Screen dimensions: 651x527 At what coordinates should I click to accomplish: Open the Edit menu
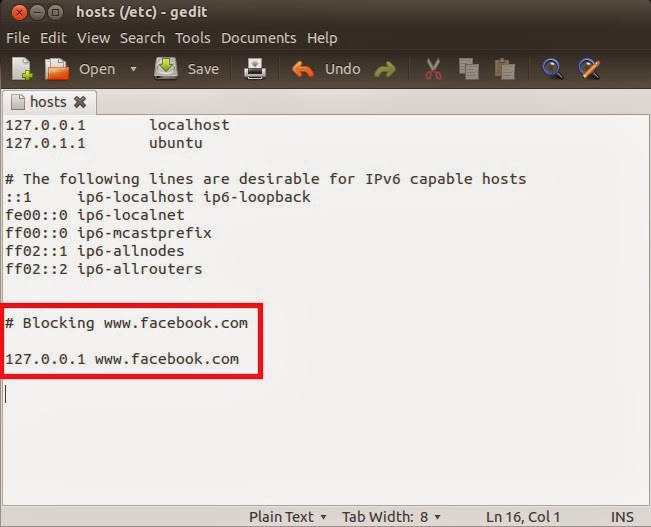coord(53,38)
